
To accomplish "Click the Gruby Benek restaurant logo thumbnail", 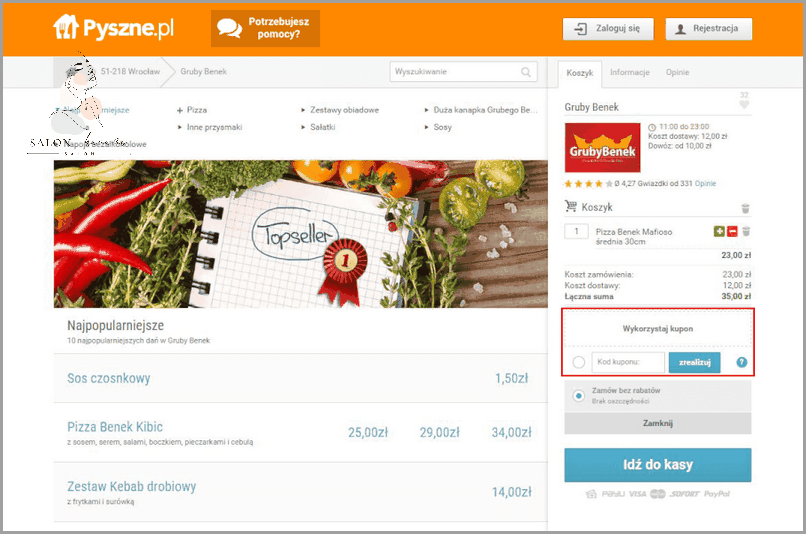I will click(602, 148).
